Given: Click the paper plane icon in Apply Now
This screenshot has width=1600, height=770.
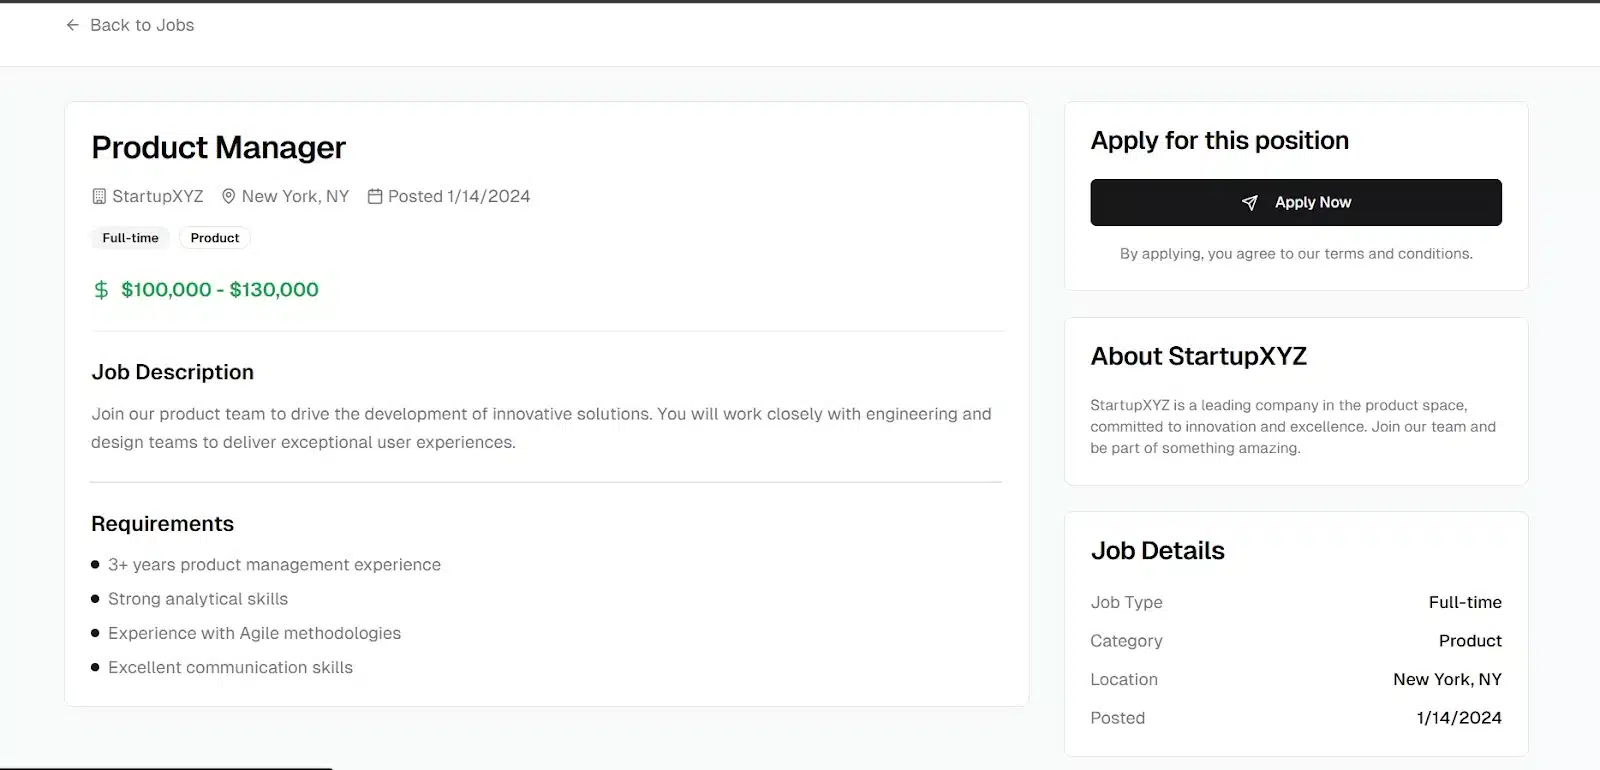Looking at the screenshot, I should 1249,203.
